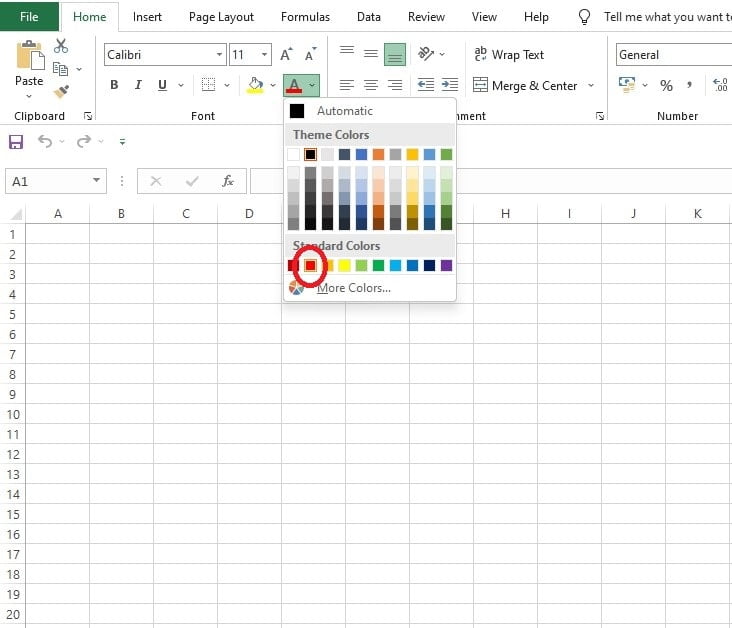Image resolution: width=732 pixels, height=628 pixels.
Task: Pick the orange theme color swatch
Action: click(x=379, y=155)
